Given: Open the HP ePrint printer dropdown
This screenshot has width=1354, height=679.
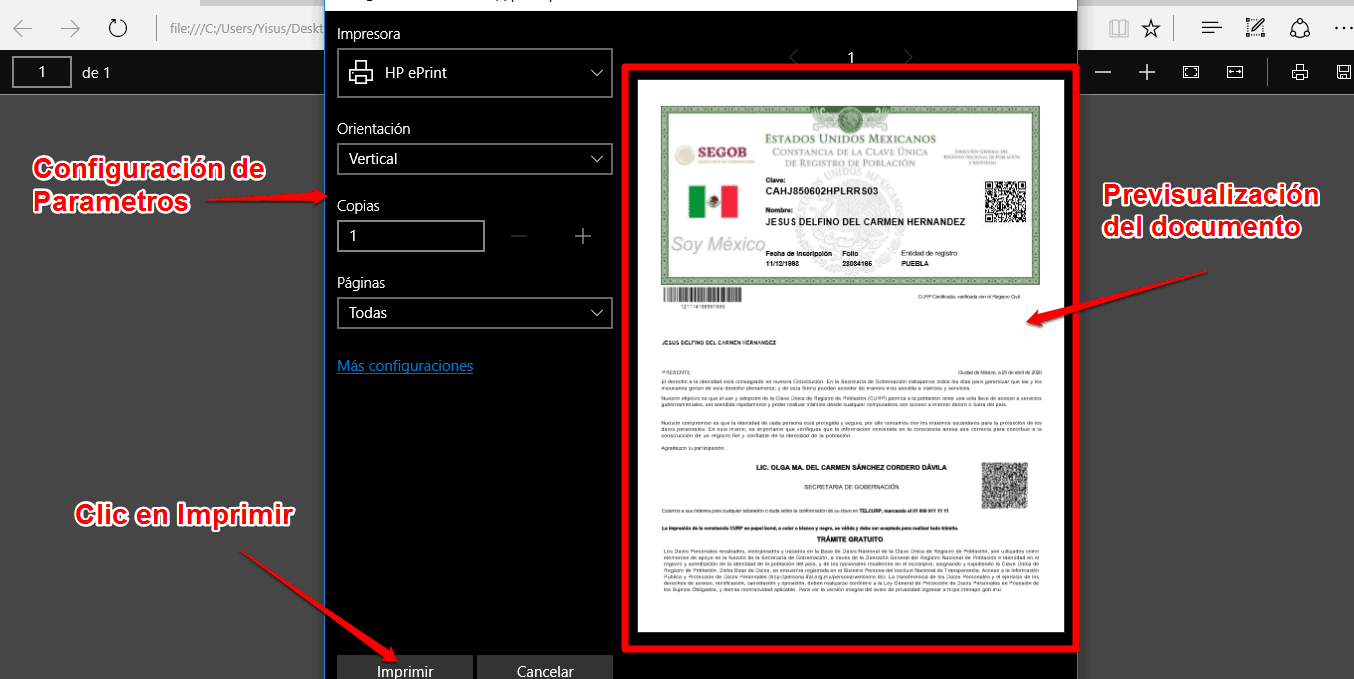Looking at the screenshot, I should click(474, 73).
